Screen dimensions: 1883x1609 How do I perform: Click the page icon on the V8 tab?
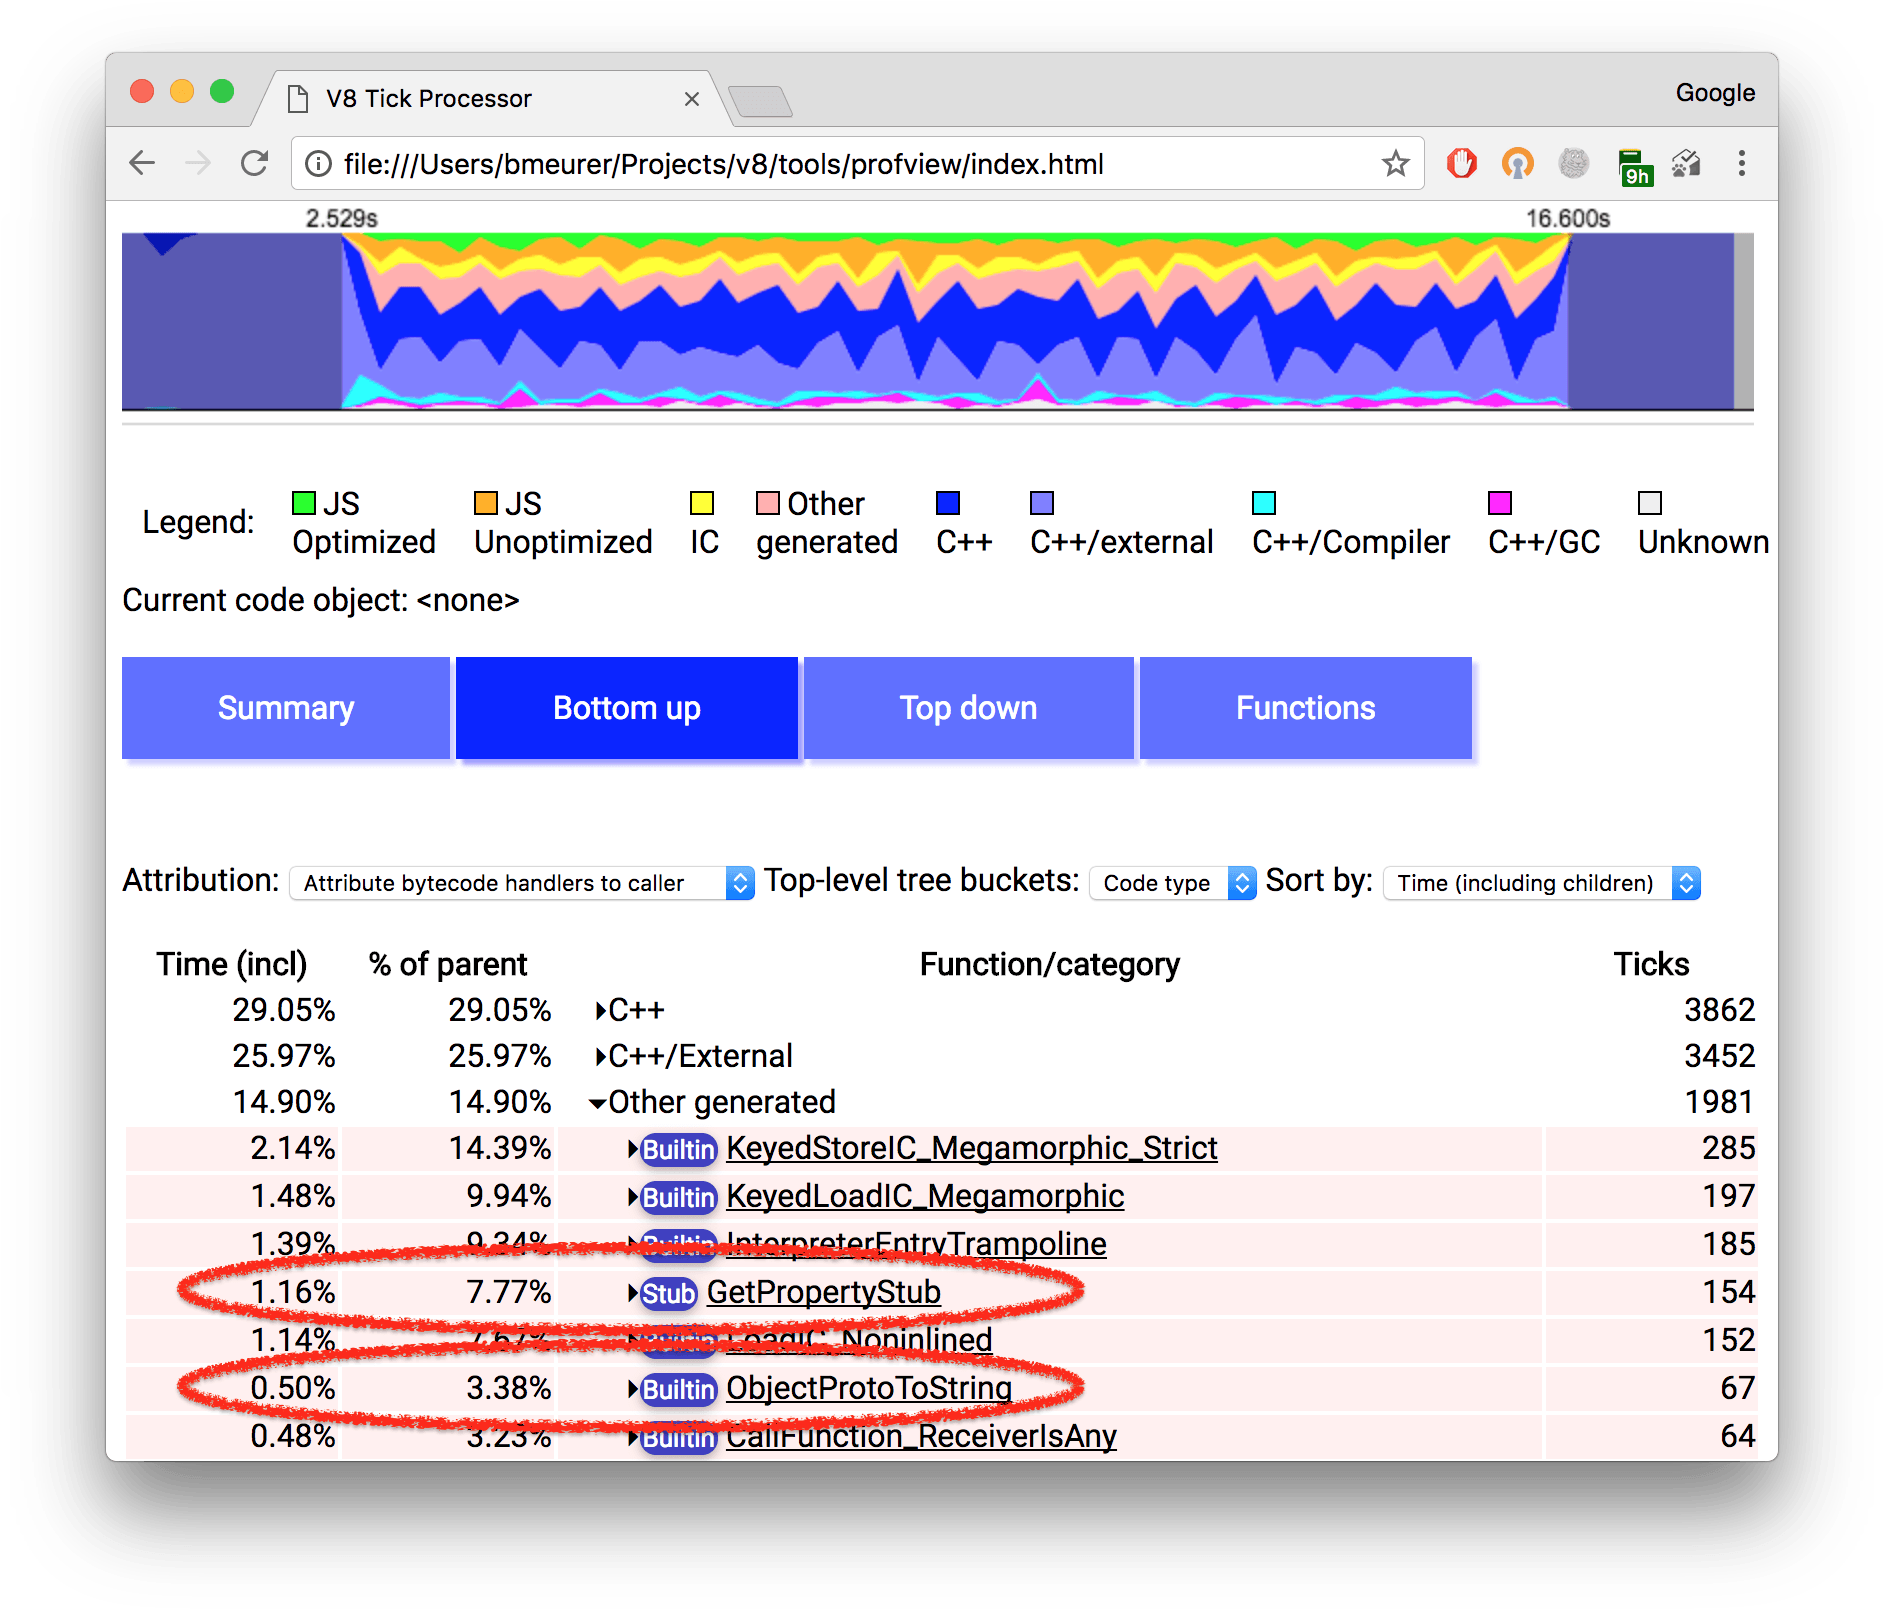tap(297, 98)
